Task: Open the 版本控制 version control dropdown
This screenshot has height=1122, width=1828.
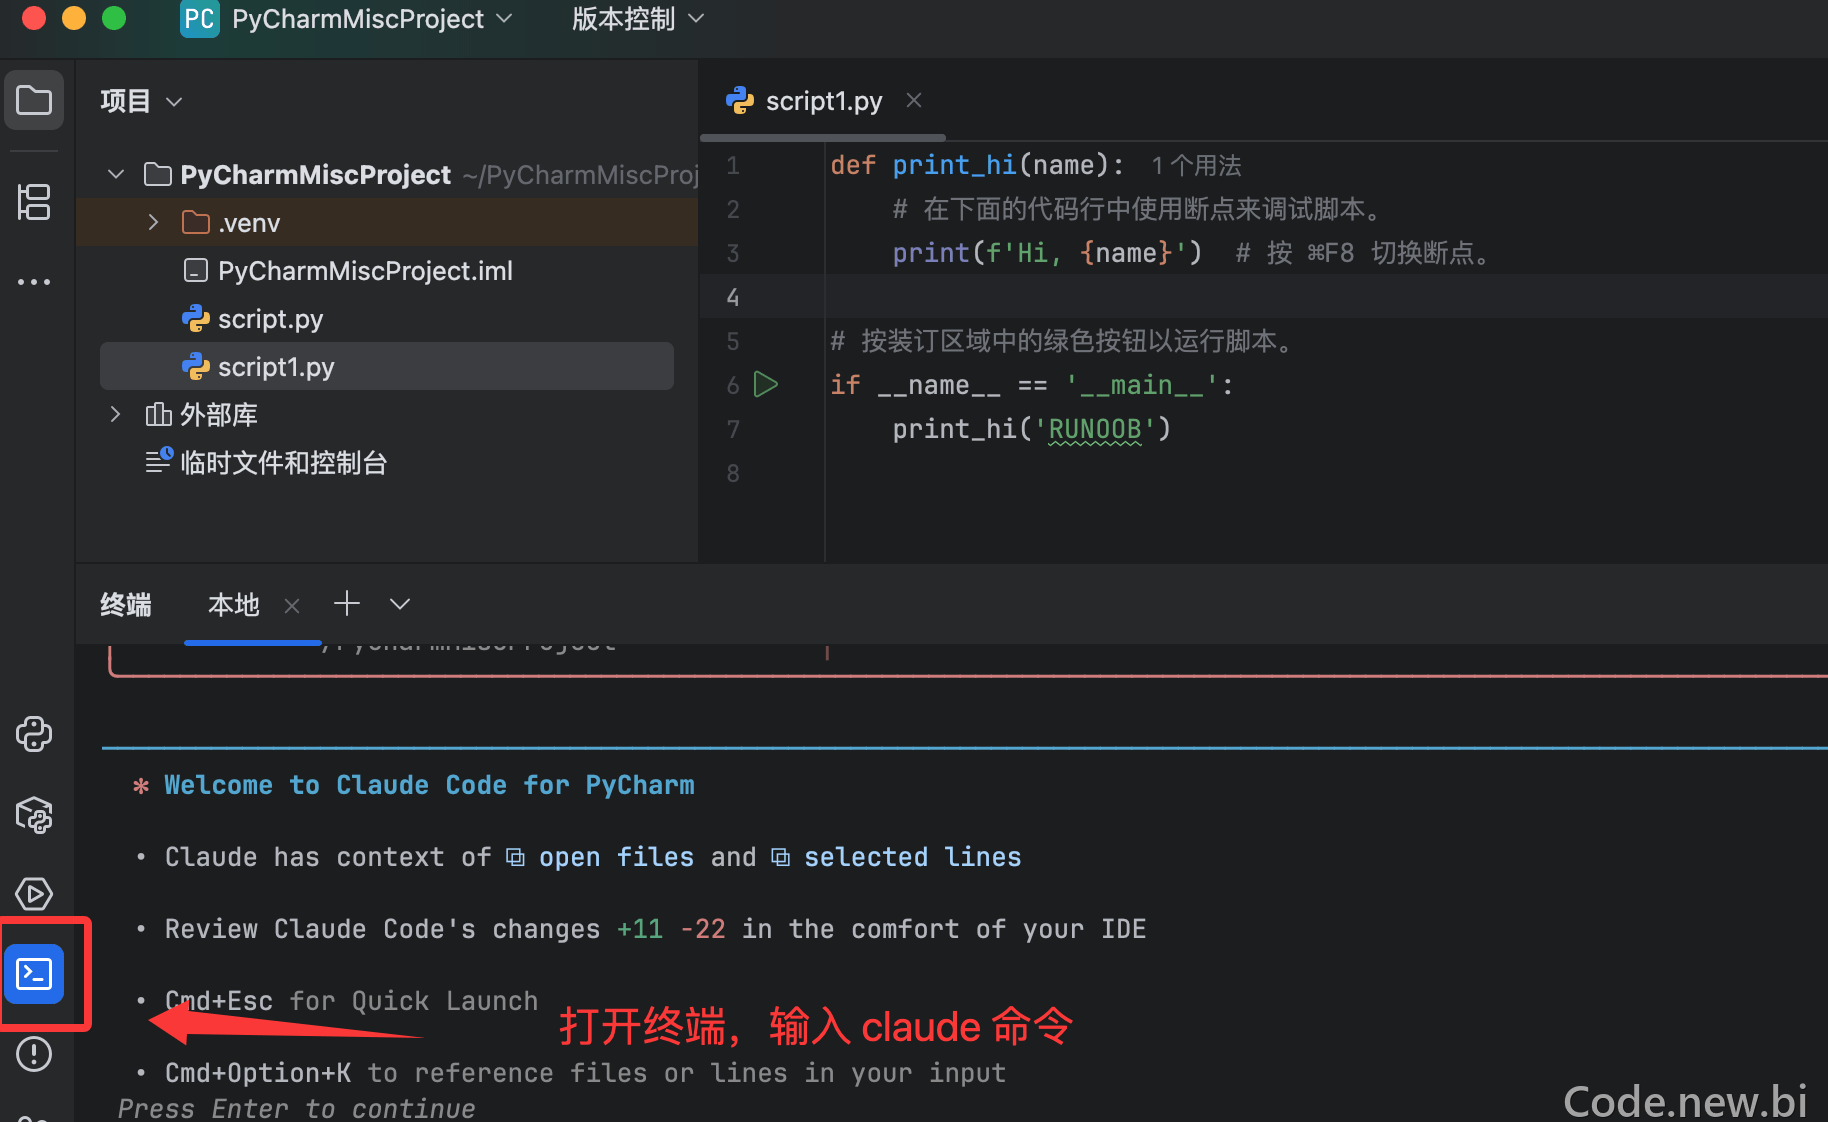Action: [638, 19]
